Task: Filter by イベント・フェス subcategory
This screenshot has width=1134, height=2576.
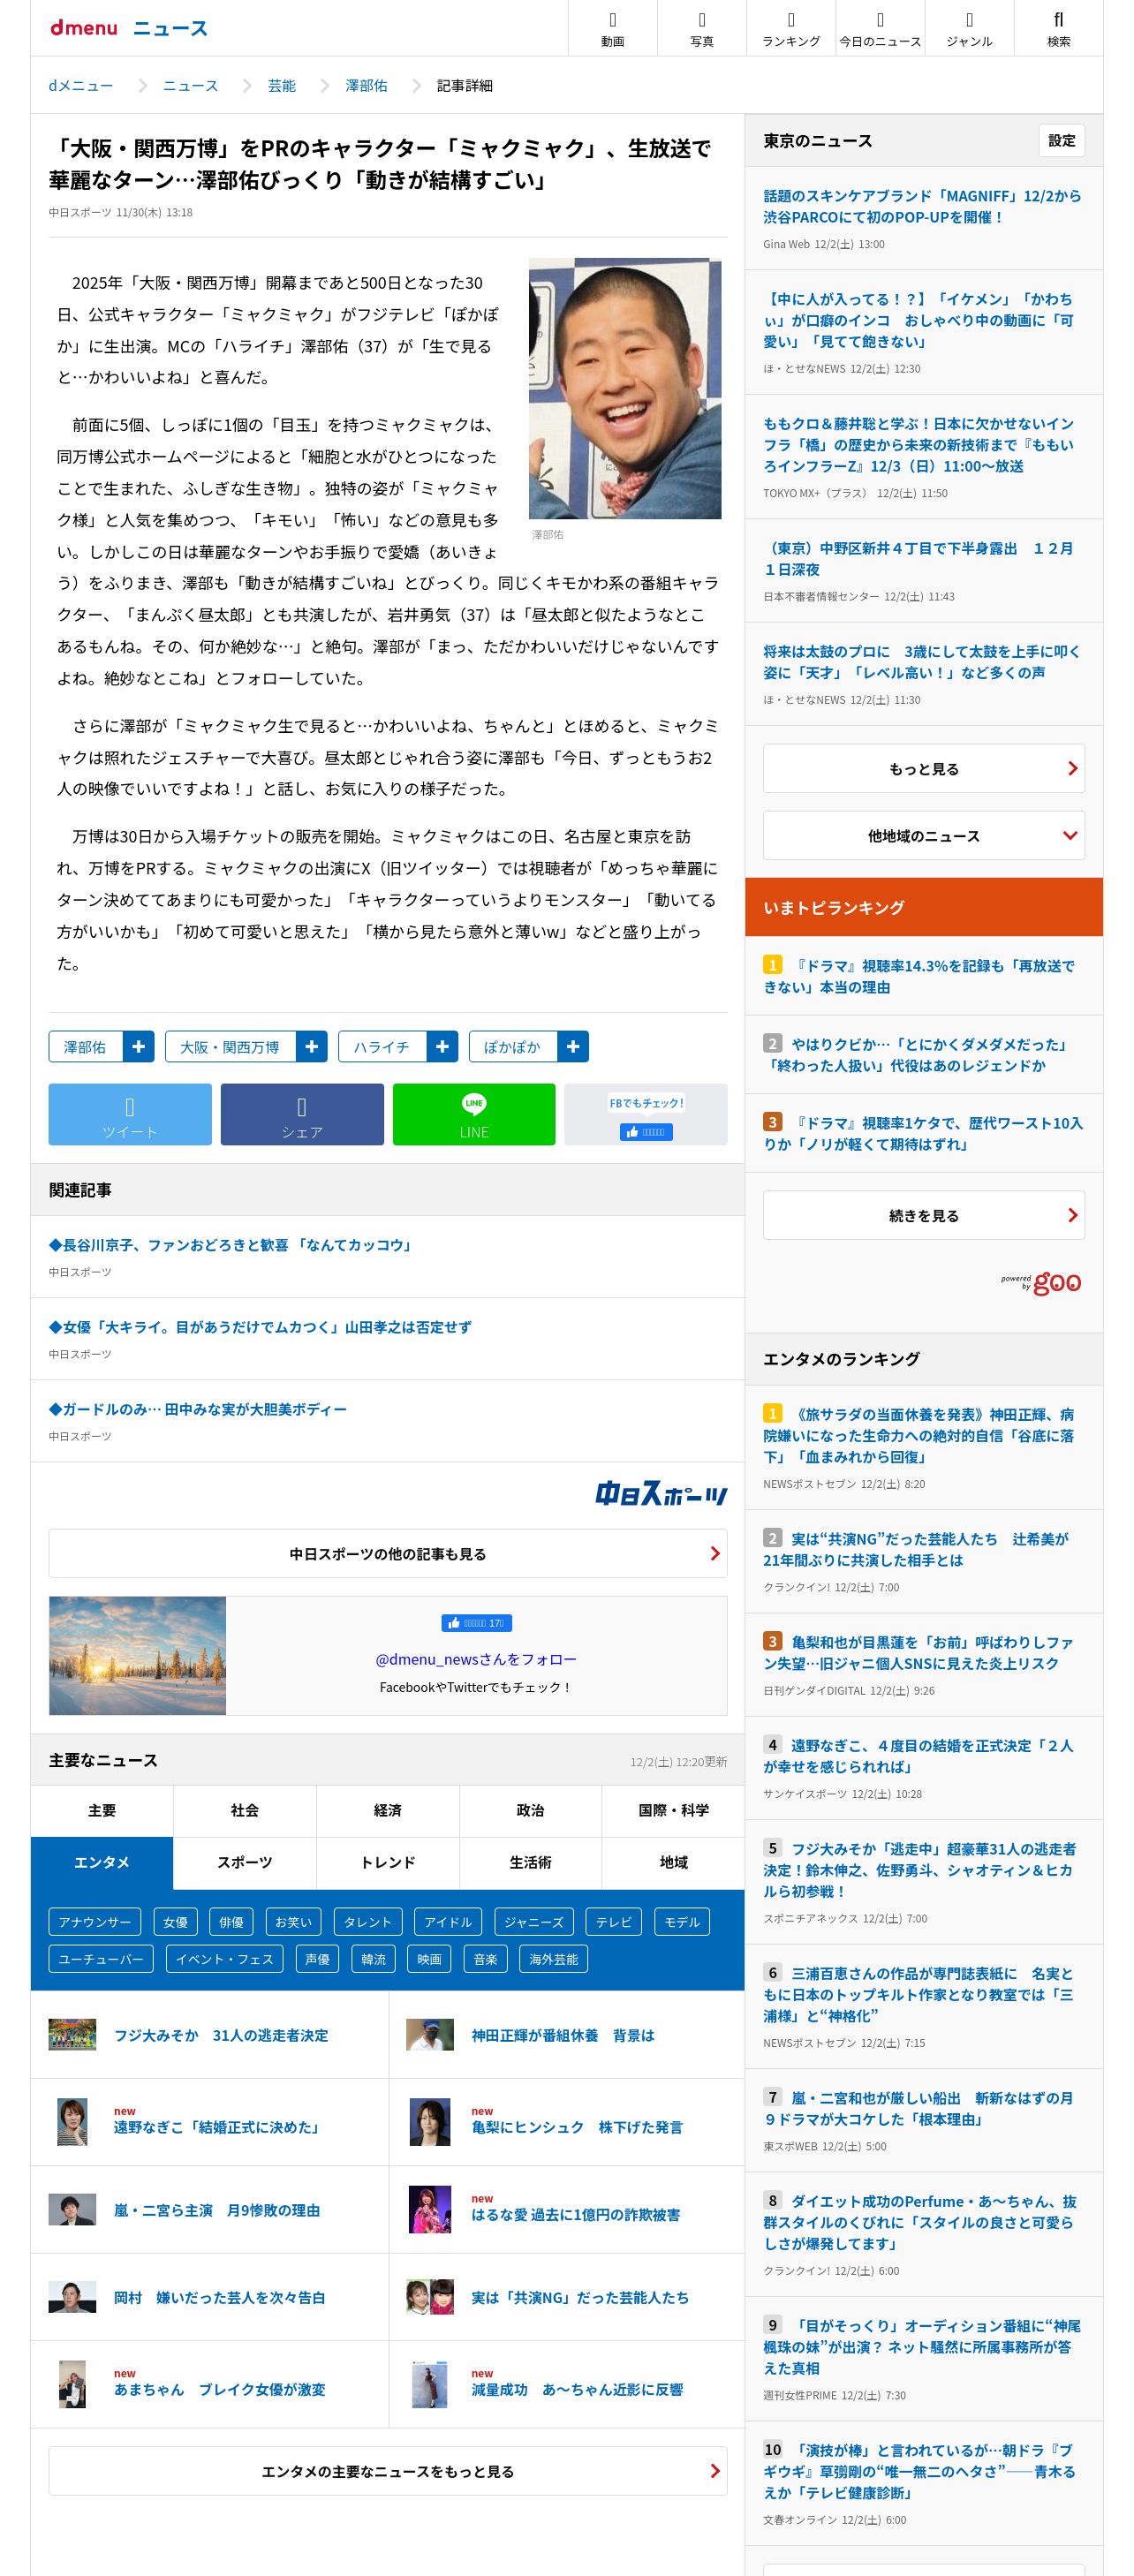Action: pos(224,1958)
